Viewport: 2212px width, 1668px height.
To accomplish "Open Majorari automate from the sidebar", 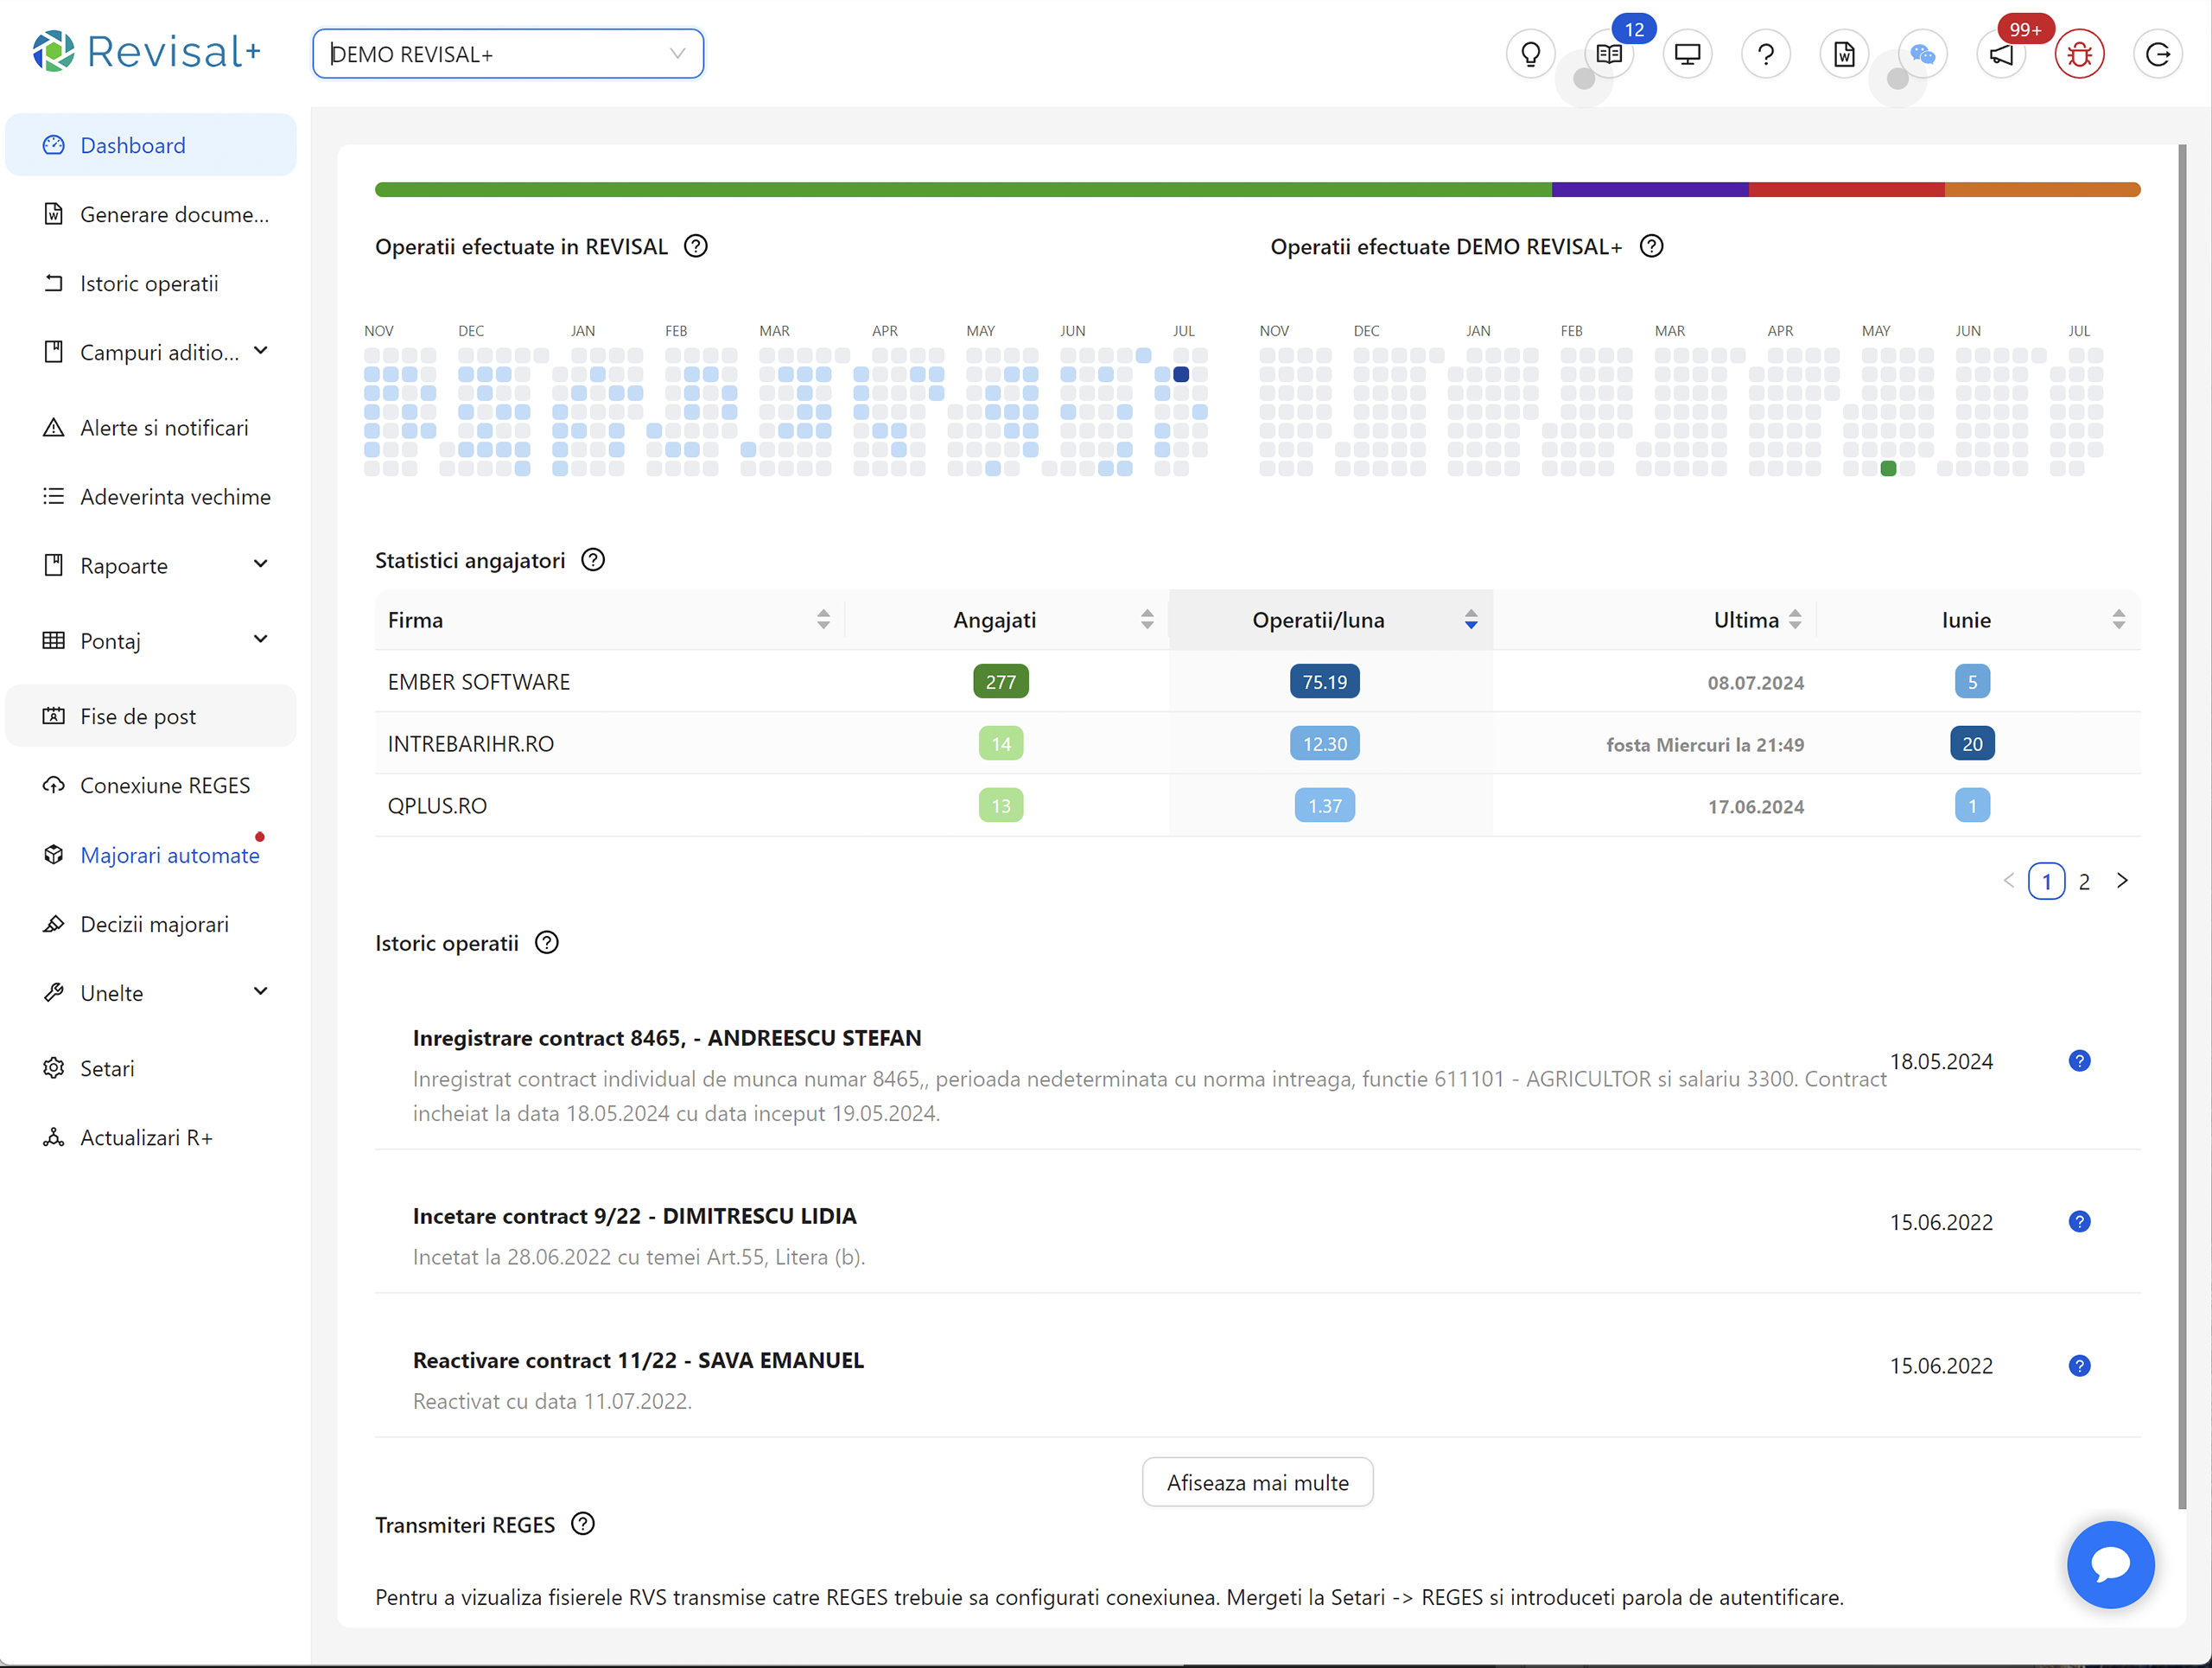I will click(x=169, y=855).
